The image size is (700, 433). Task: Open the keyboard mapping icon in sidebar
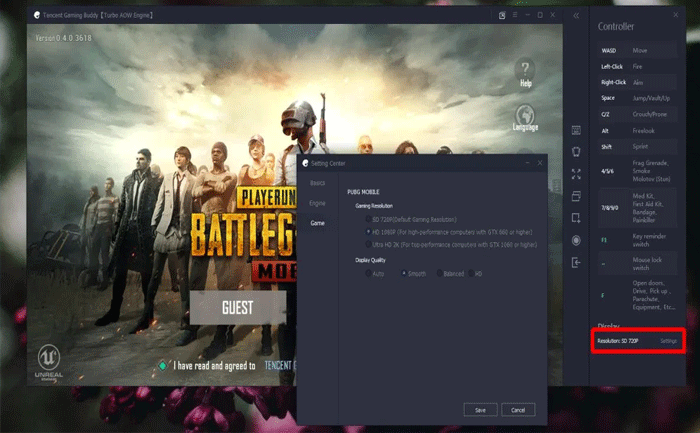(x=576, y=130)
